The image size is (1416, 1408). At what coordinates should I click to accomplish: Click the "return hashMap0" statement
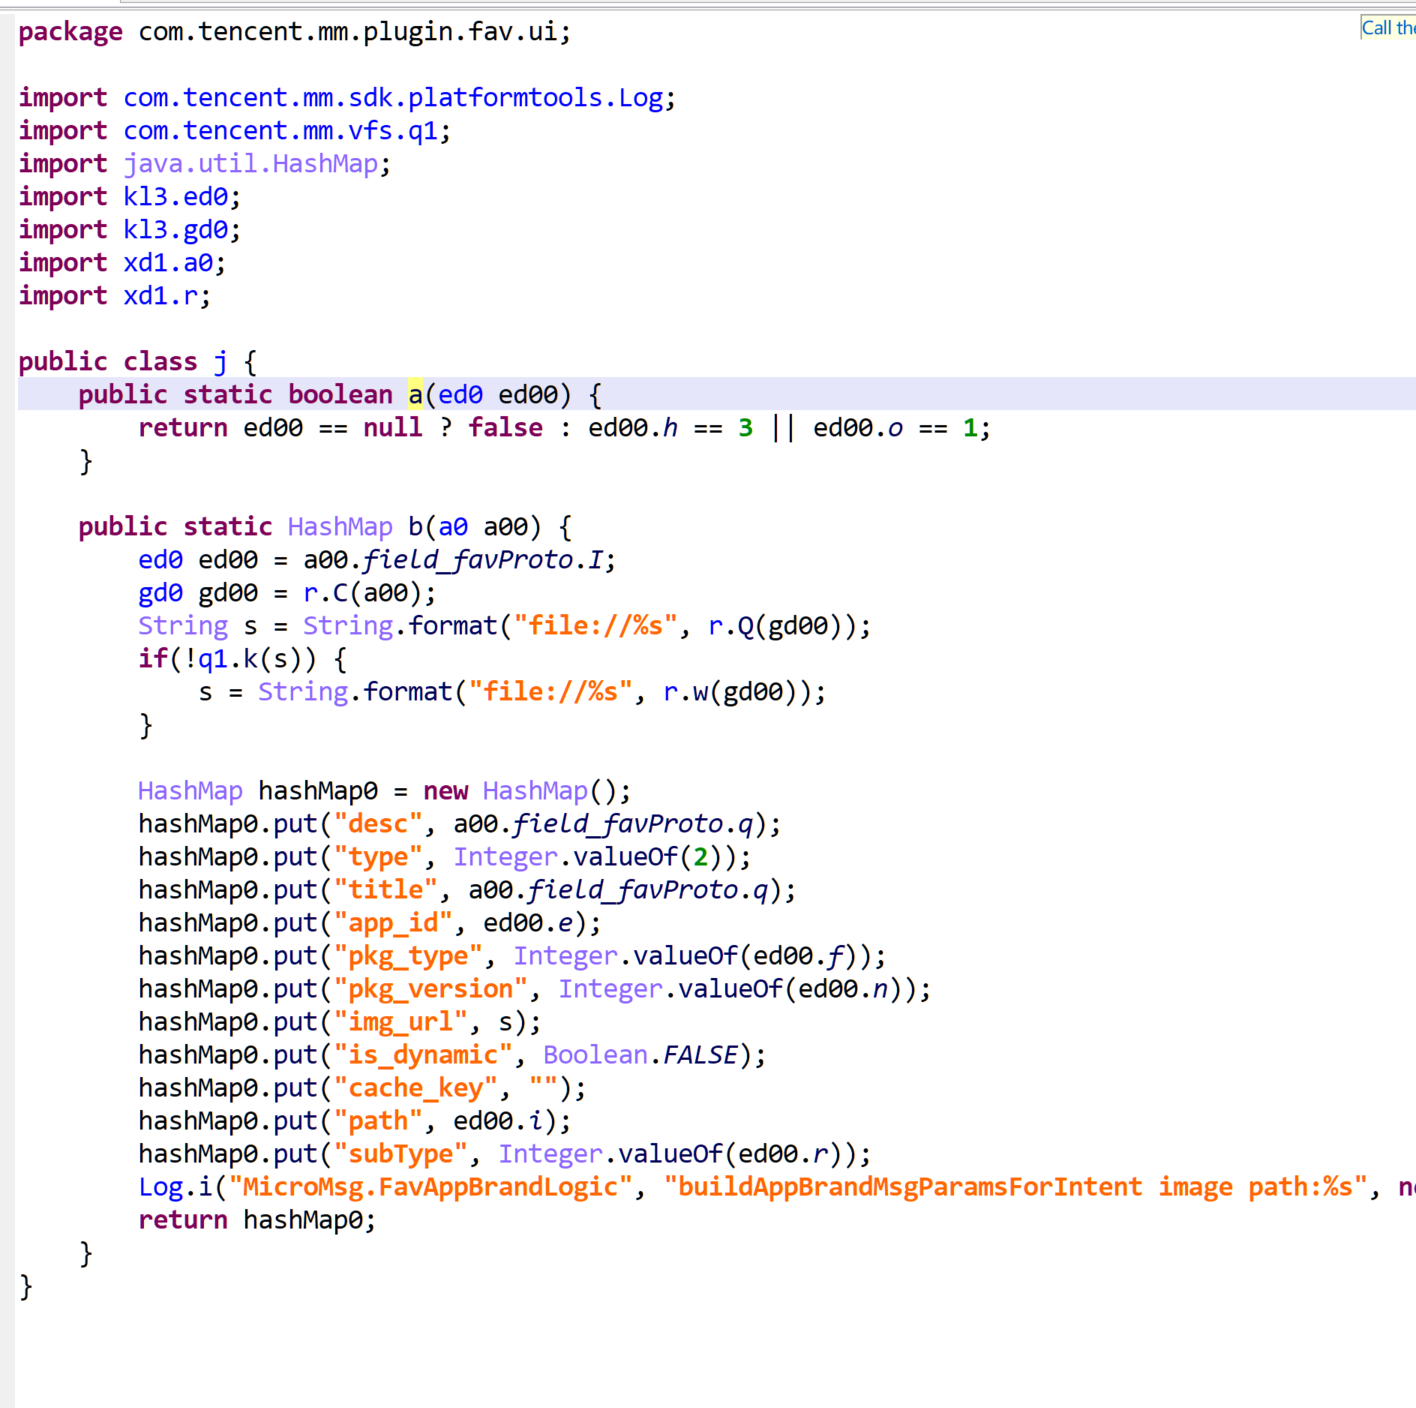256,1220
